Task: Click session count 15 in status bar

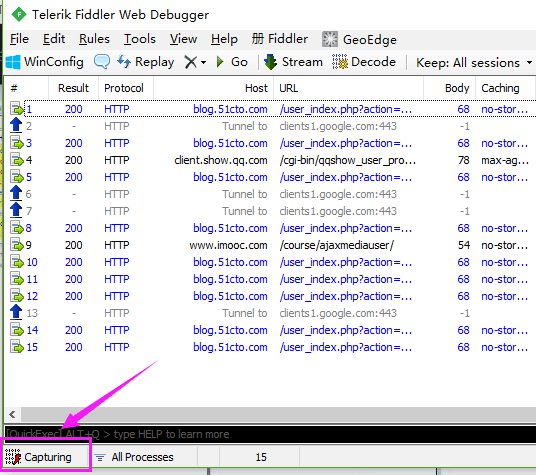Action: click(x=261, y=457)
